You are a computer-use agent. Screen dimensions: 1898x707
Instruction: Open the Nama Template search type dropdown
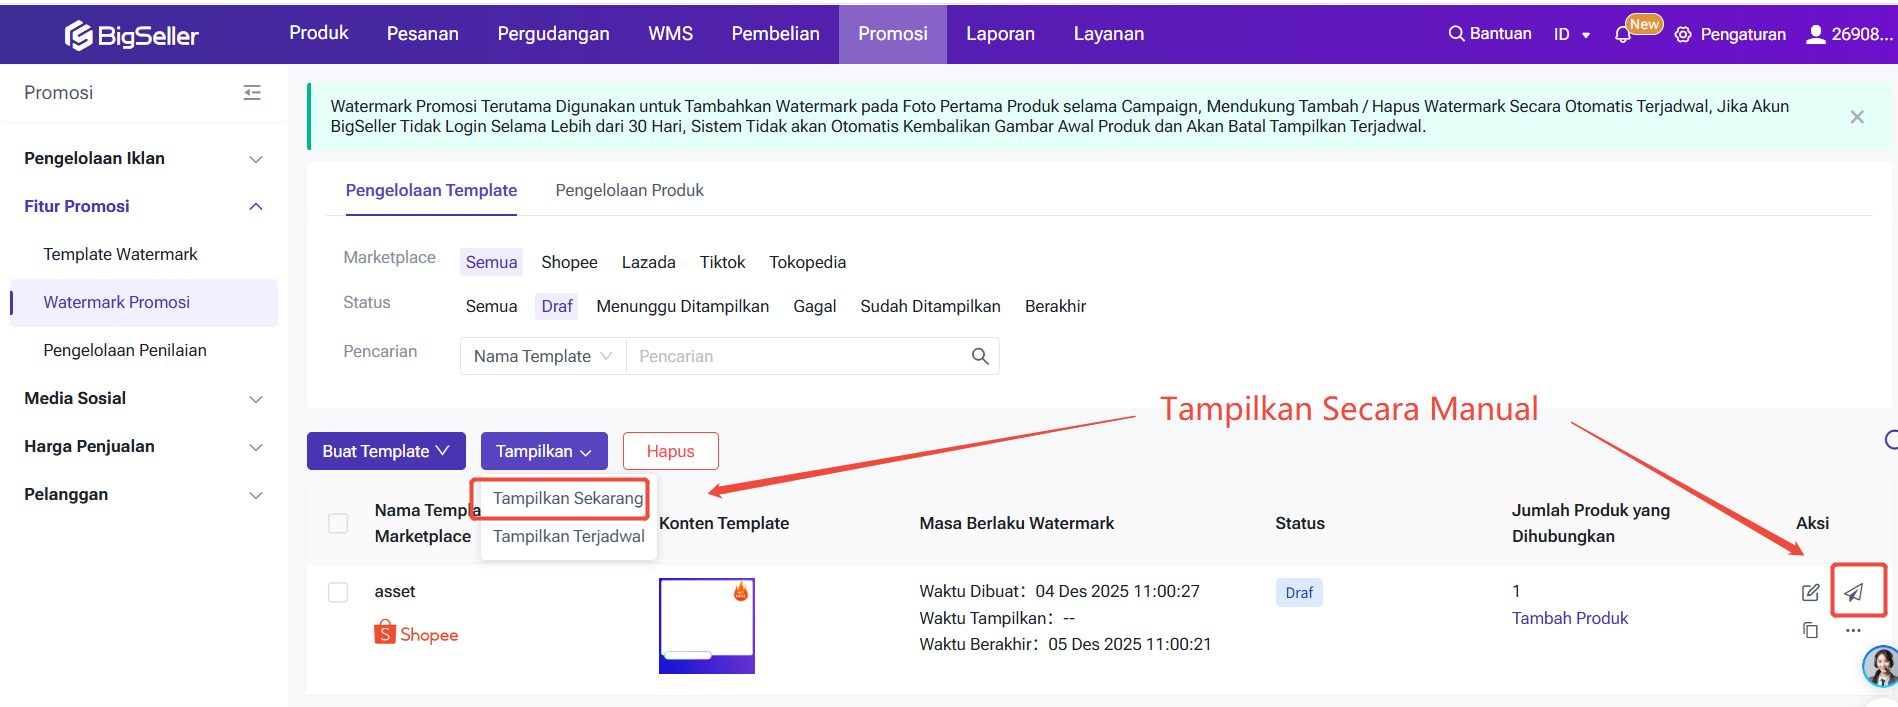tap(542, 356)
